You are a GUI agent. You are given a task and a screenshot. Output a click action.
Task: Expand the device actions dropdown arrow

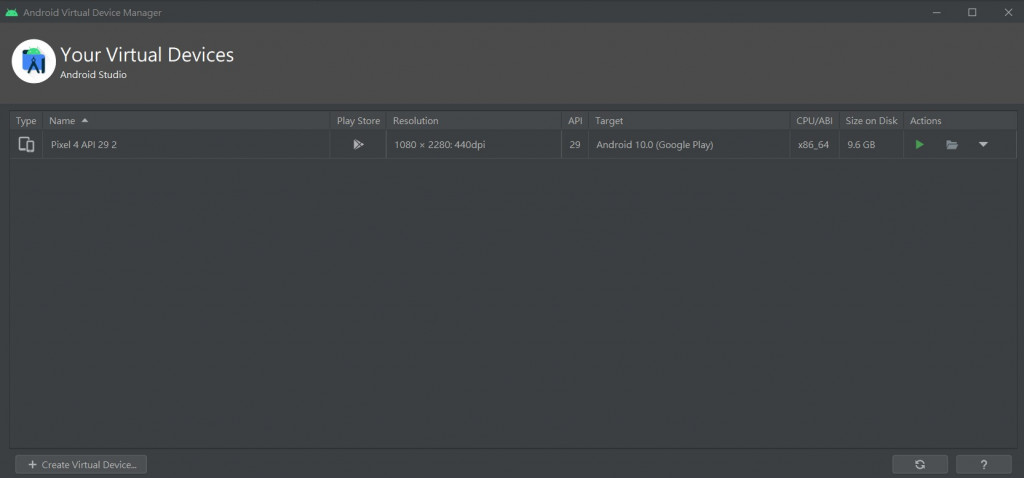pyautogui.click(x=983, y=144)
